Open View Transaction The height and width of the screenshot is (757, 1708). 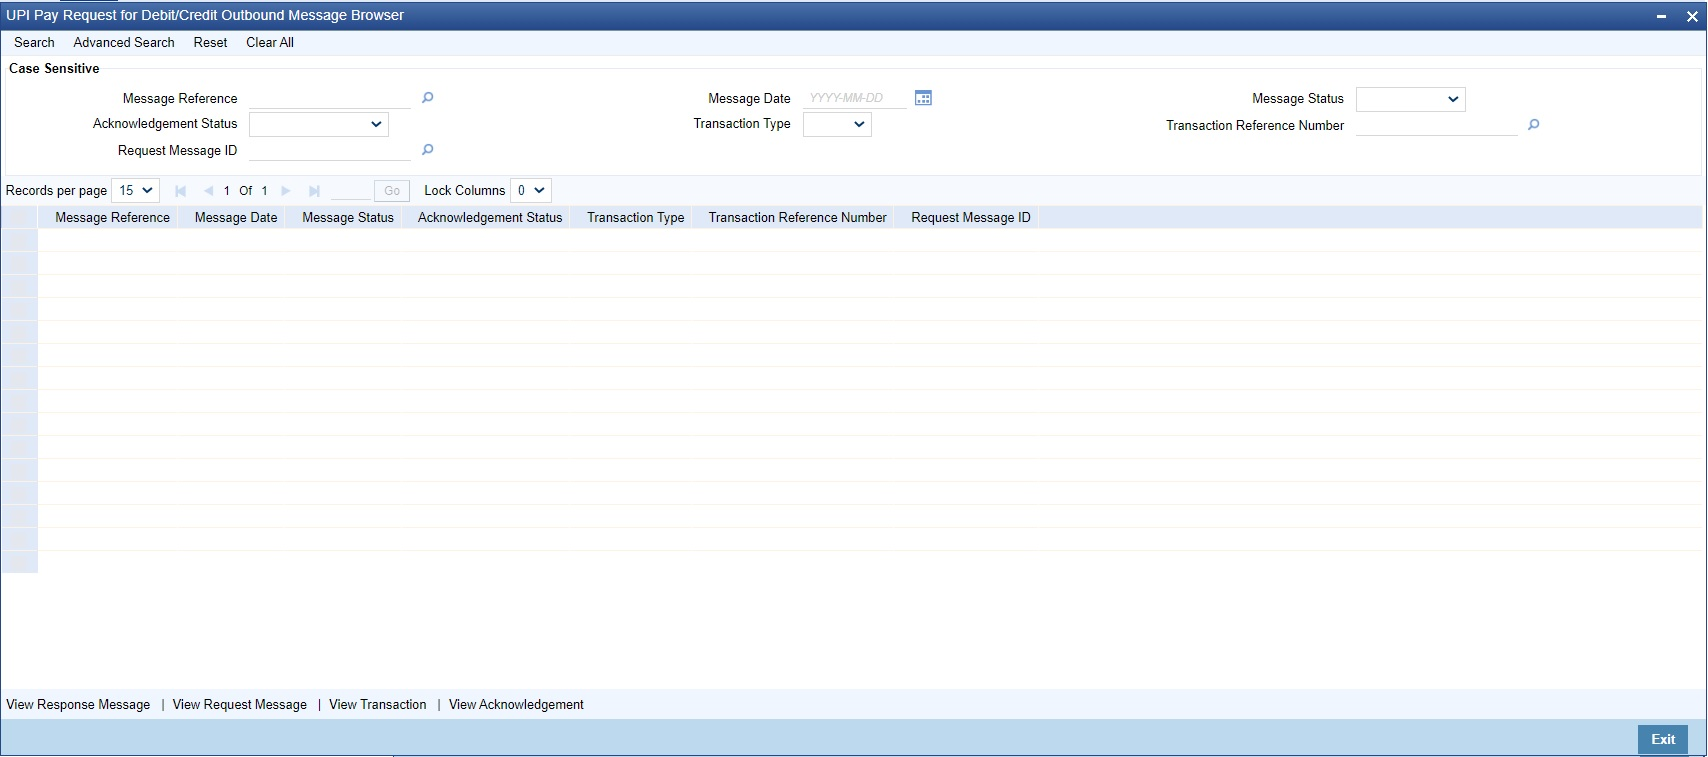(378, 704)
